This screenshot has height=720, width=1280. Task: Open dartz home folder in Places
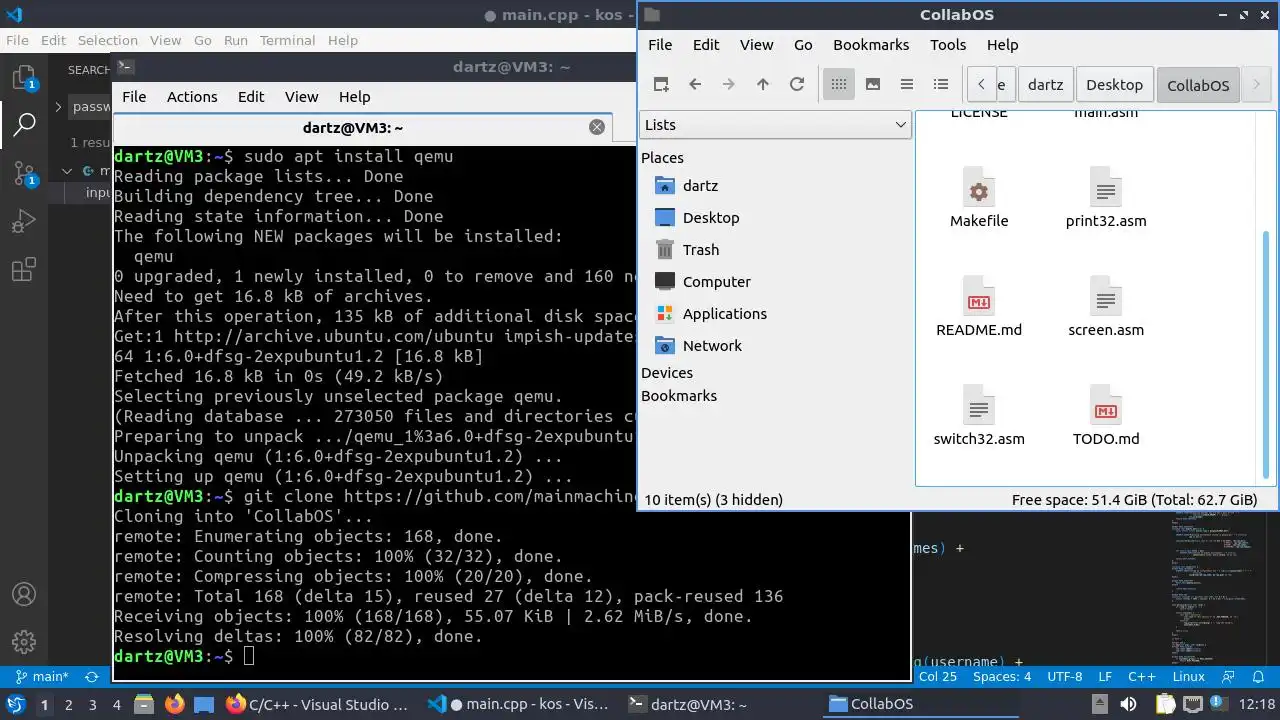[x=700, y=186]
